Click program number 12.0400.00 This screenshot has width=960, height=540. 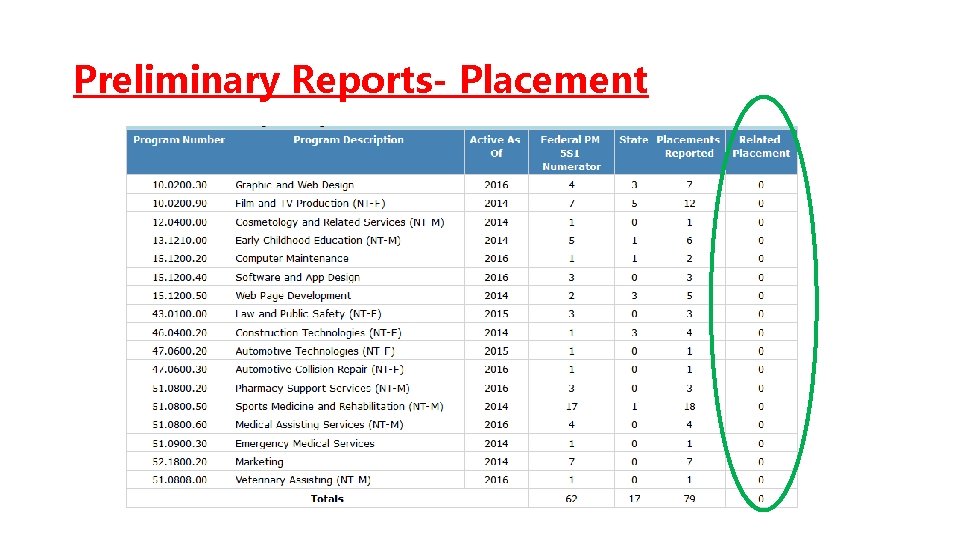click(x=179, y=222)
